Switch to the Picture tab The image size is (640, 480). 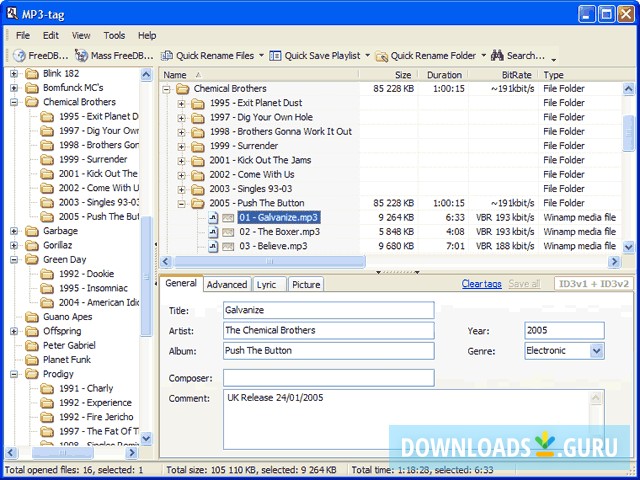point(306,285)
